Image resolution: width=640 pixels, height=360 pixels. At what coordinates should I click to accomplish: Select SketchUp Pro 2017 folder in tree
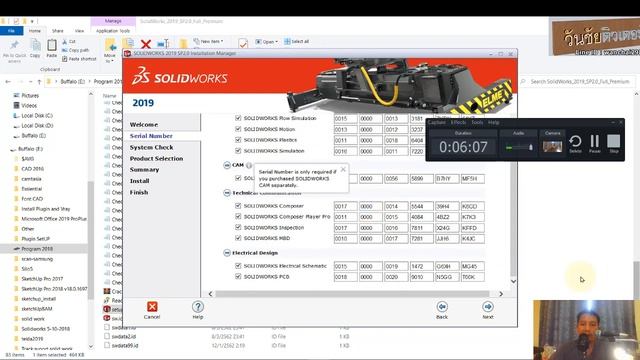pos(42,279)
